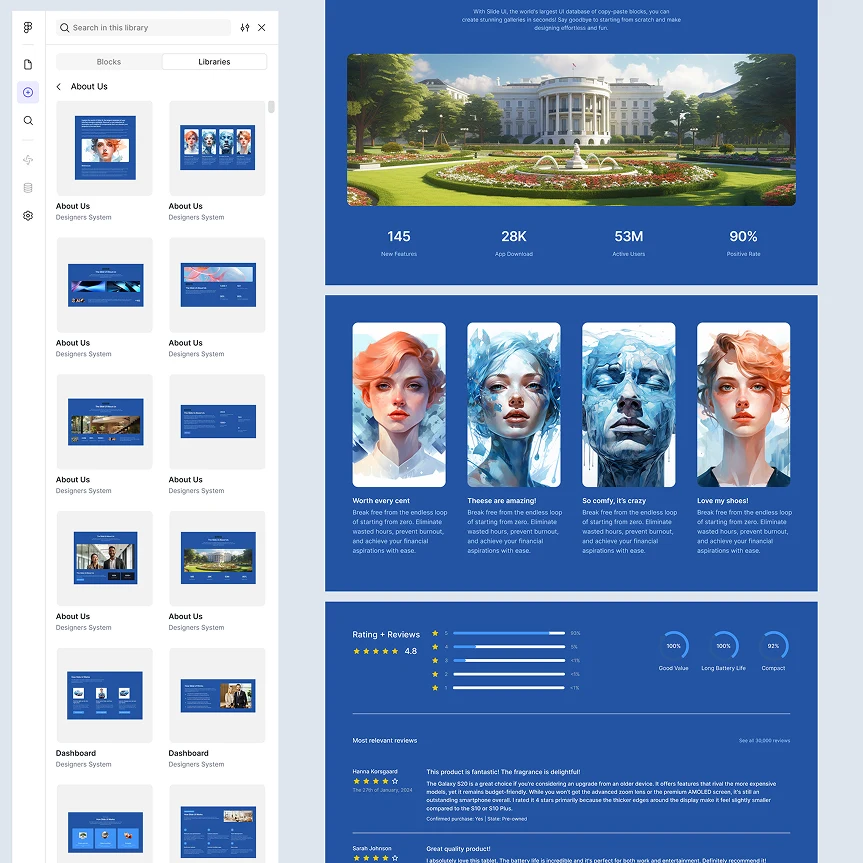Open the filter adjustments icon beside search
This screenshot has width=863, height=863.
click(244, 28)
